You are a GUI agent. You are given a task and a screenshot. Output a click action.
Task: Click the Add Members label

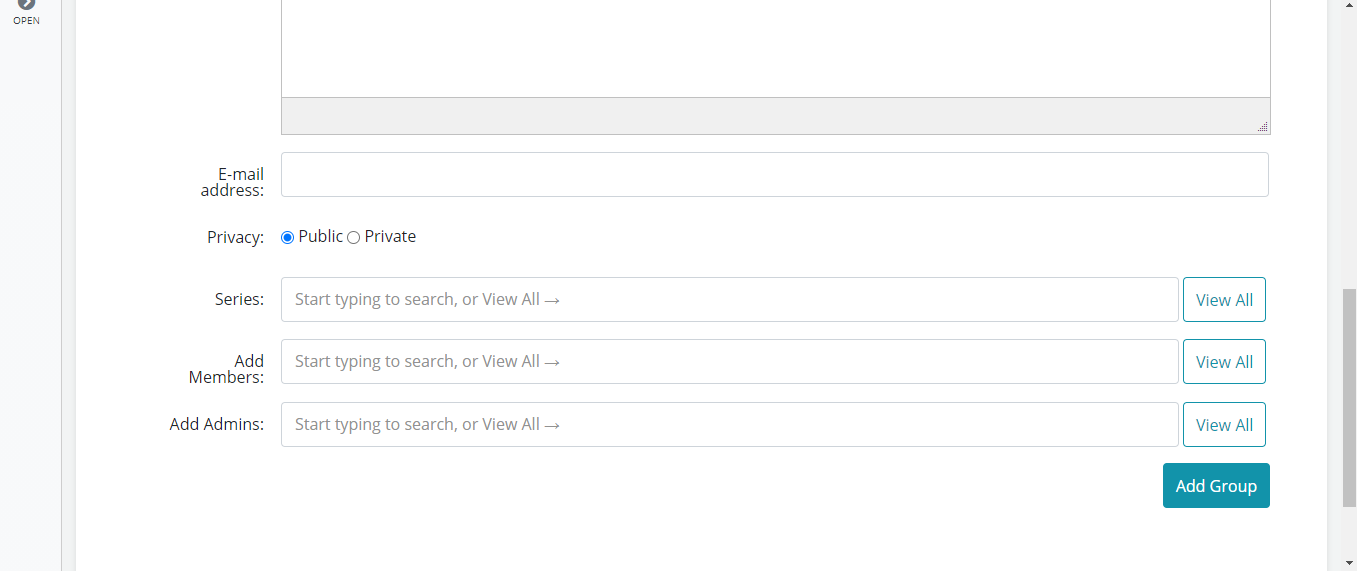click(x=227, y=369)
